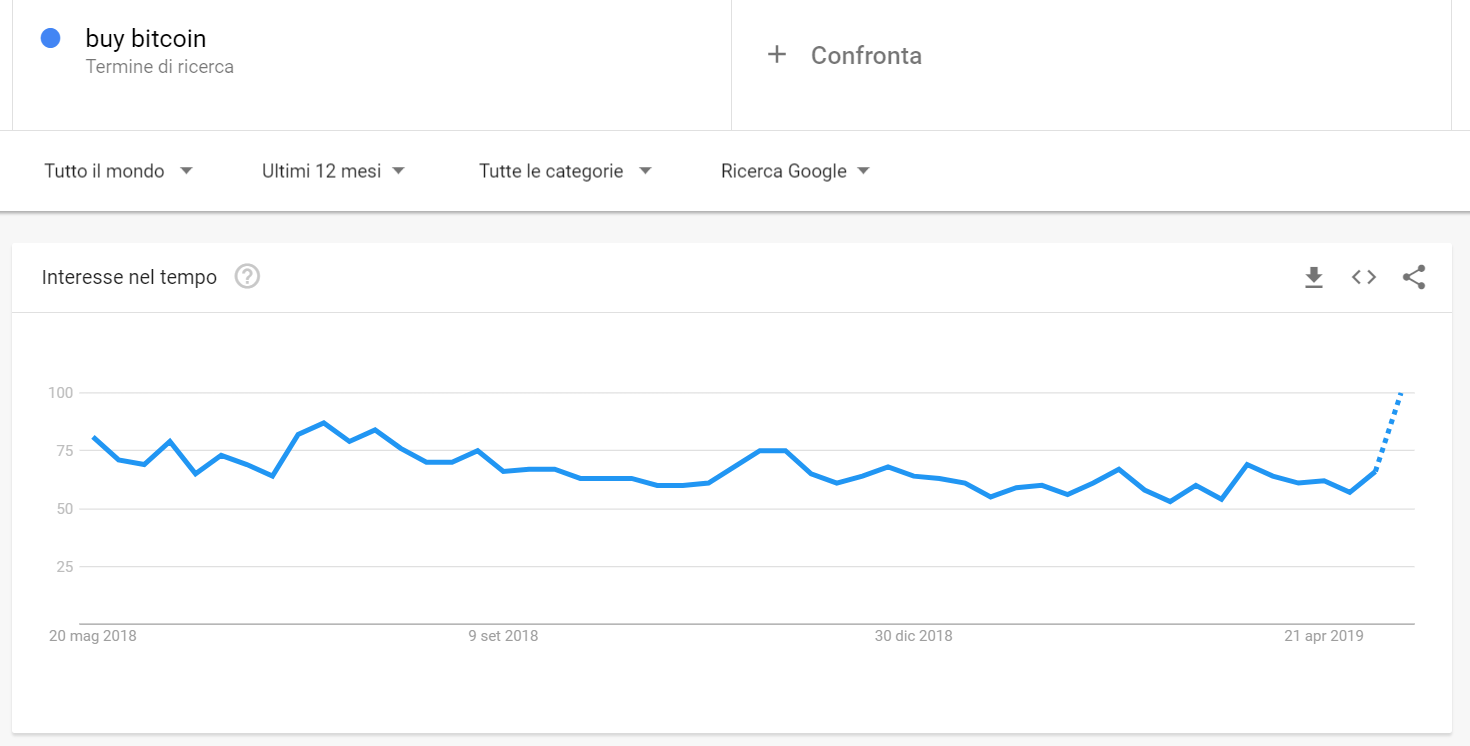1470x746 pixels.
Task: Download the Interesse nel tempo chart data
Action: click(x=1314, y=278)
